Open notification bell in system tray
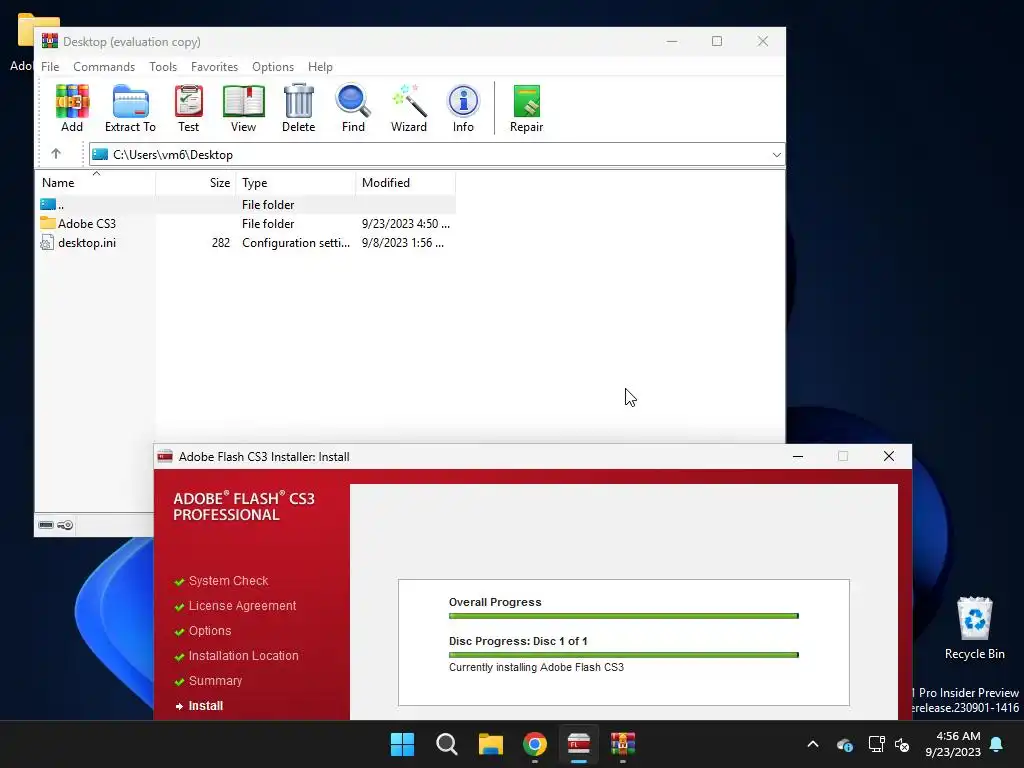Image resolution: width=1024 pixels, height=768 pixels. (x=997, y=744)
